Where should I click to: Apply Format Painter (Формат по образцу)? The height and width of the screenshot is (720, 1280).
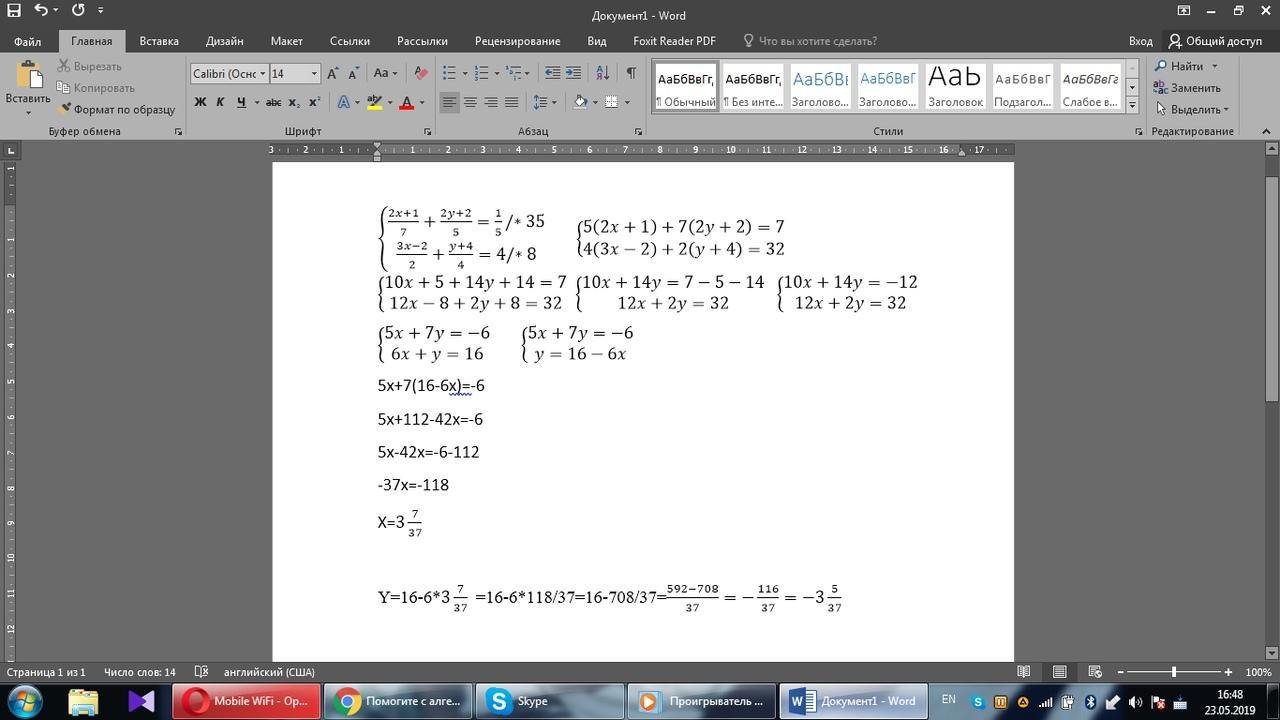click(x=116, y=109)
